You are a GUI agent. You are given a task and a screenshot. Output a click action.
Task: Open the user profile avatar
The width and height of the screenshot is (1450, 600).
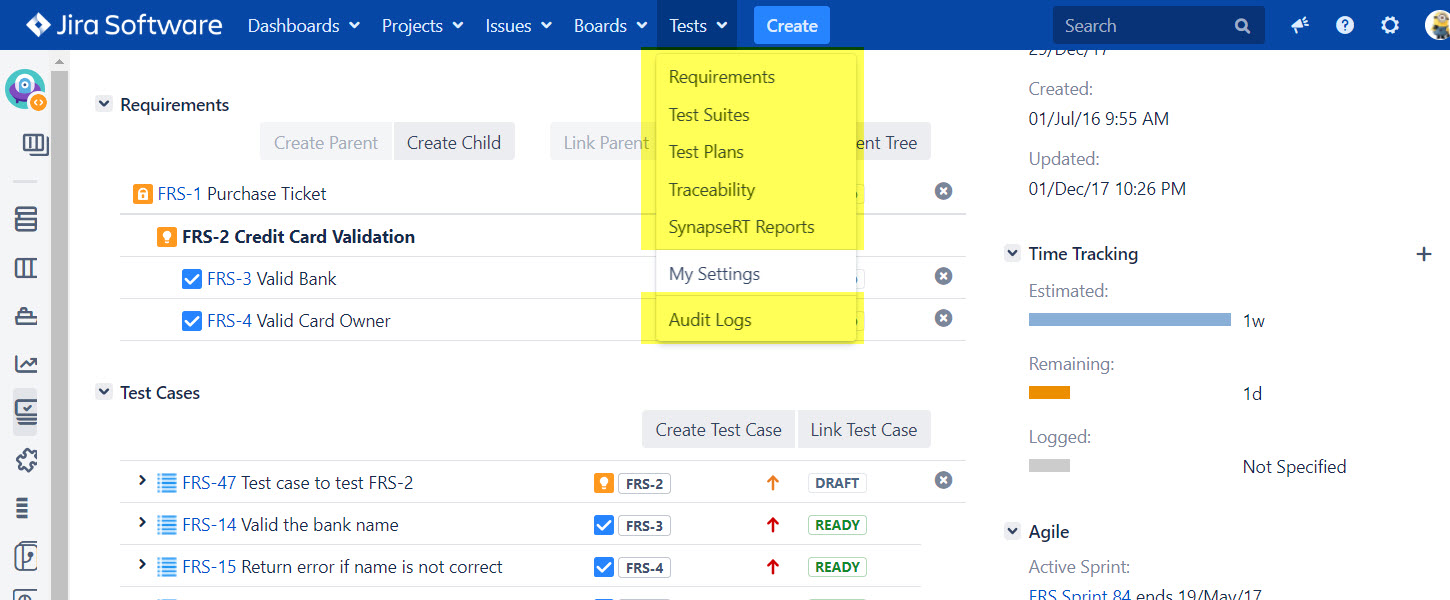pyautogui.click(x=1438, y=26)
